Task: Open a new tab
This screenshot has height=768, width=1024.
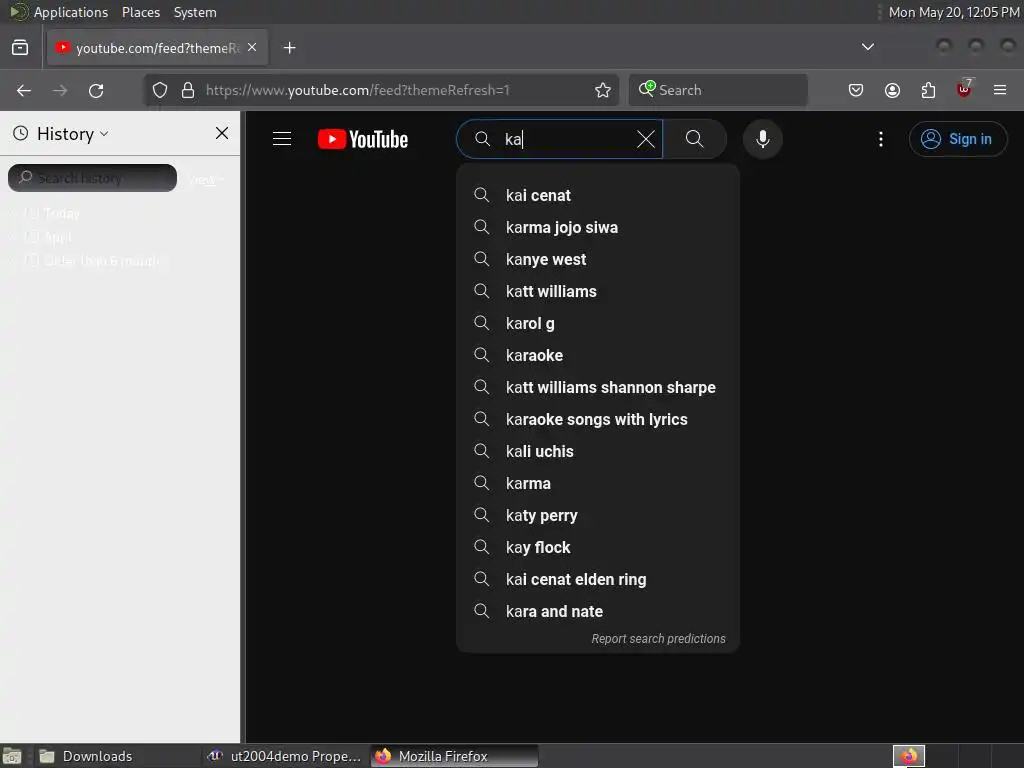Action: click(289, 48)
